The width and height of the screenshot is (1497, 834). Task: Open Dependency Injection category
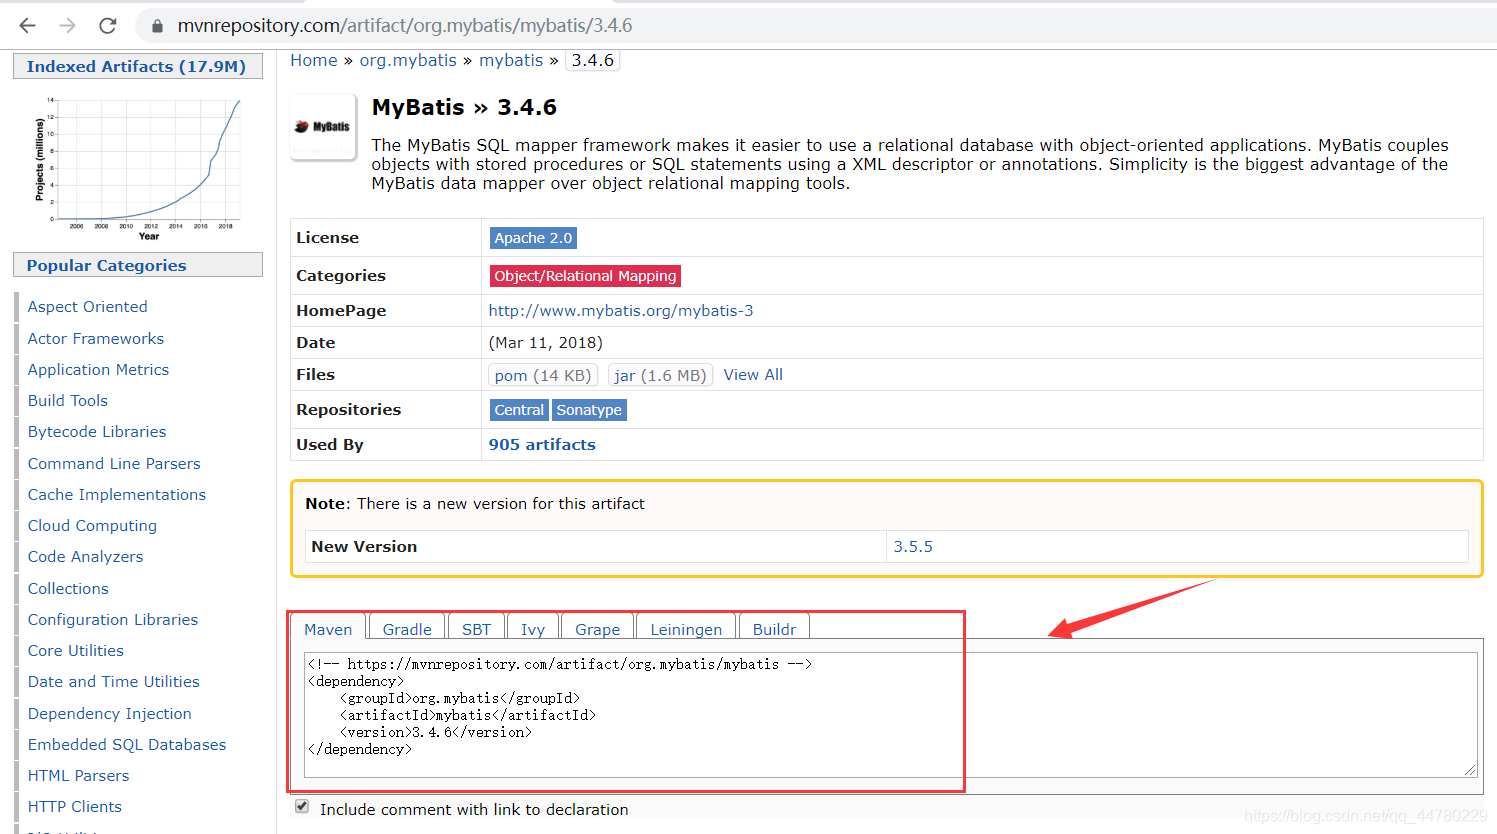pos(109,714)
